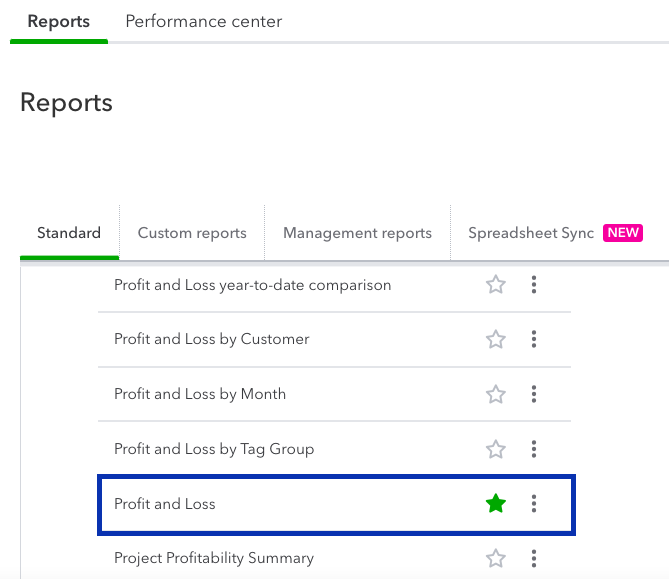669x579 pixels.
Task: Toggle favorite star for Profit and Loss by Tag Group
Action: [x=496, y=449]
